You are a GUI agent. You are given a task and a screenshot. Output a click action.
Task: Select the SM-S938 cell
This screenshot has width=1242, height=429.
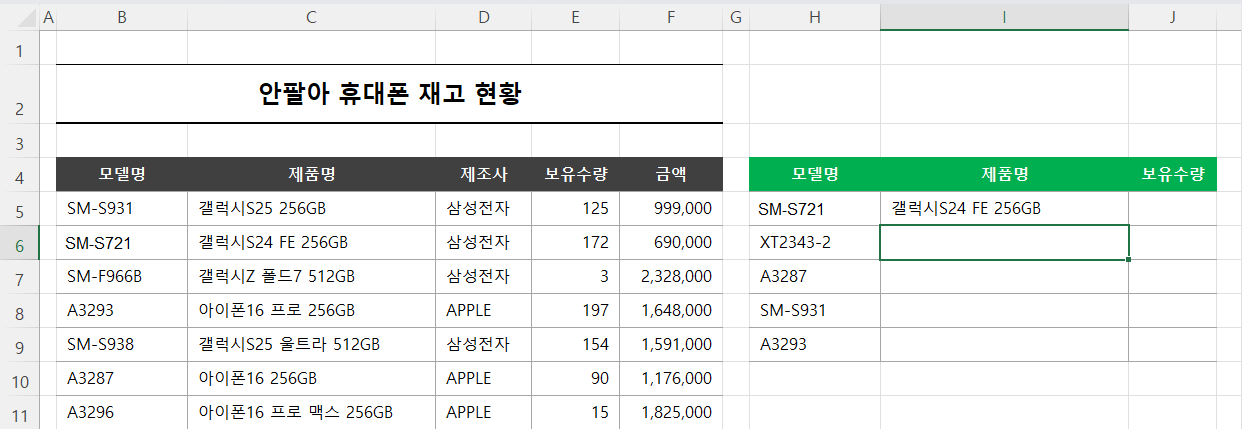click(122, 344)
